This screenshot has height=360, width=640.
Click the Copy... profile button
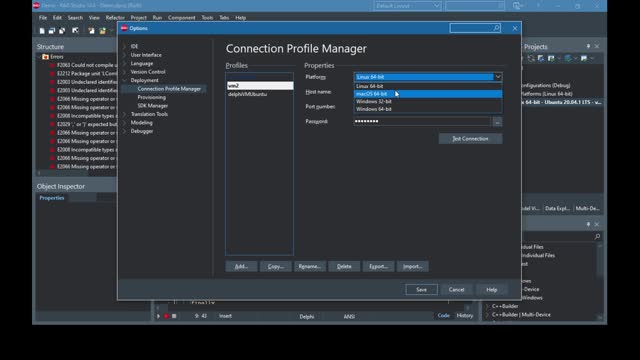coord(276,267)
